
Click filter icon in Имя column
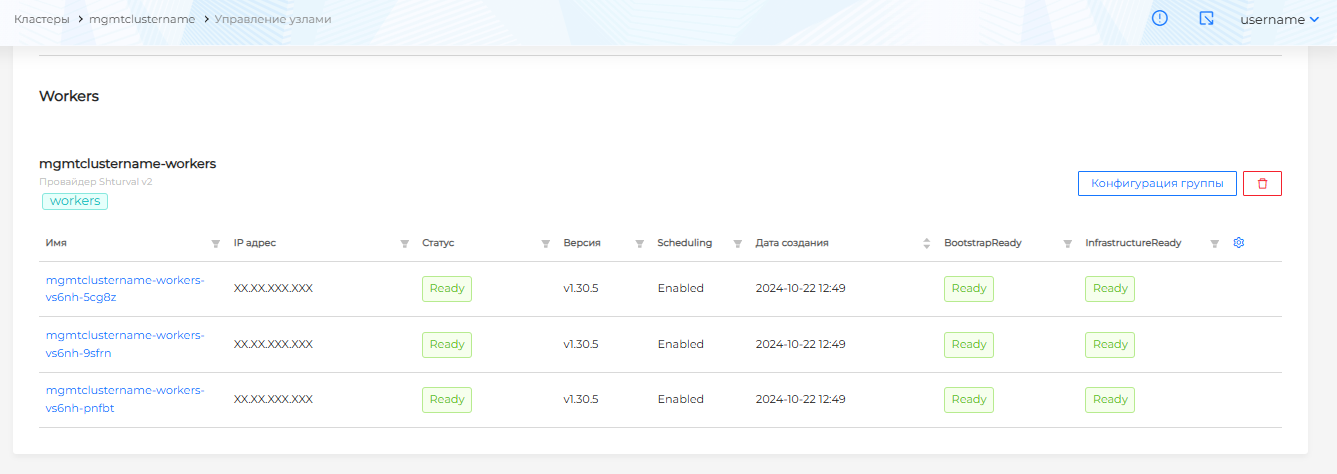(x=215, y=243)
